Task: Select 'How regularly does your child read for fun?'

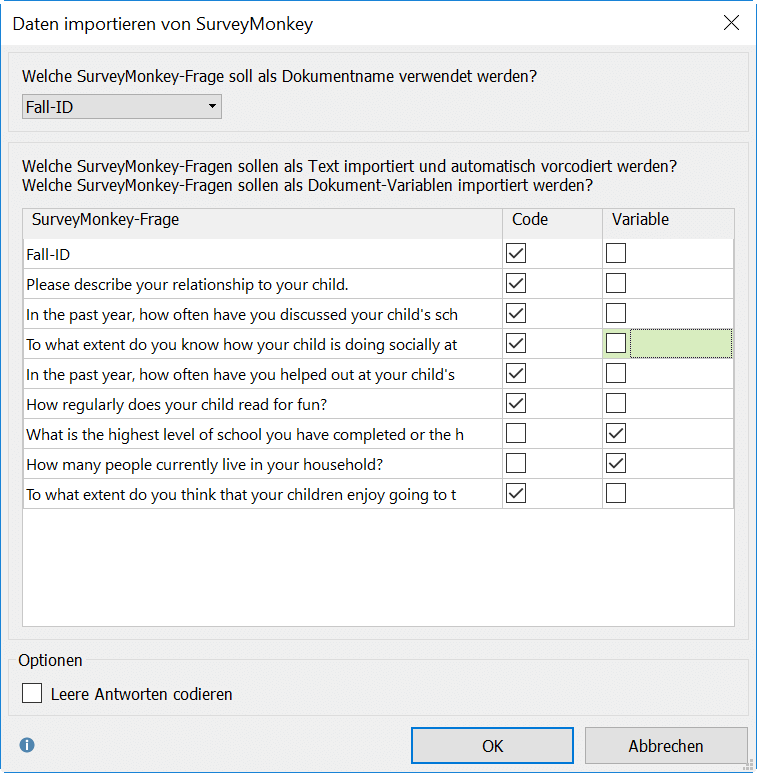Action: (176, 405)
